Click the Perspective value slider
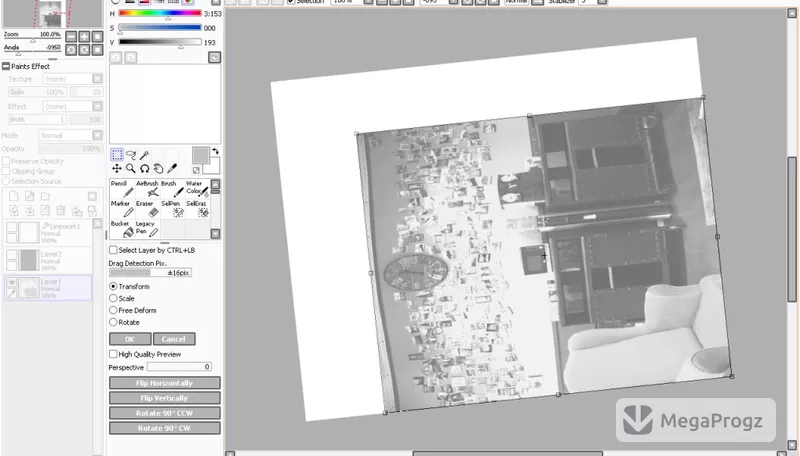This screenshot has height=456, width=800. pyautogui.click(x=179, y=367)
